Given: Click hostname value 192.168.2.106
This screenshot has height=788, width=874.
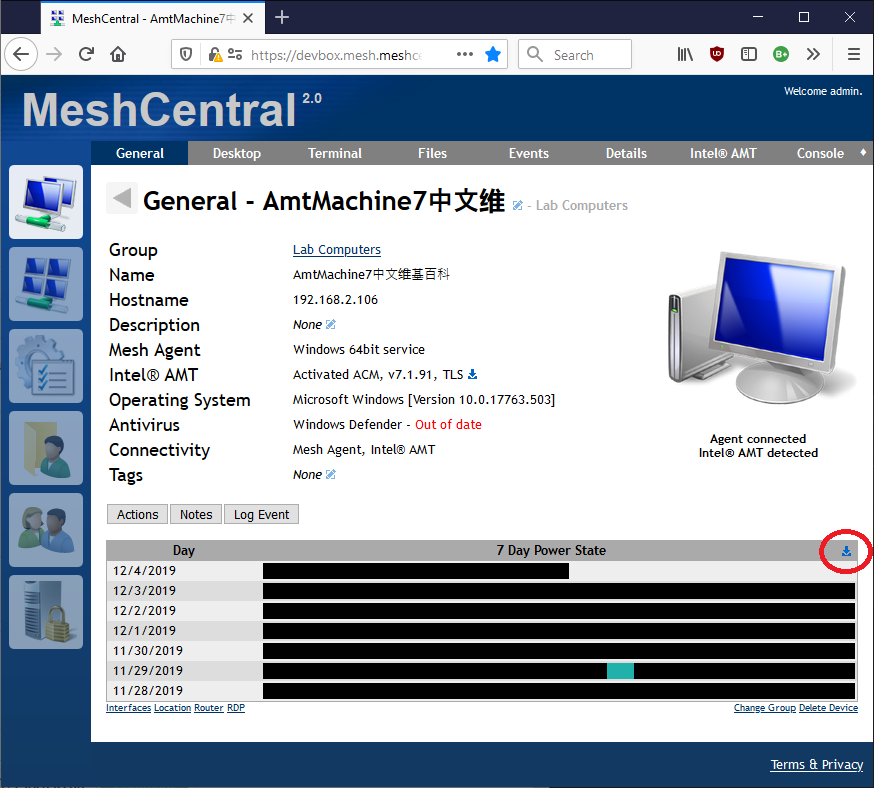Looking at the screenshot, I should tap(336, 300).
